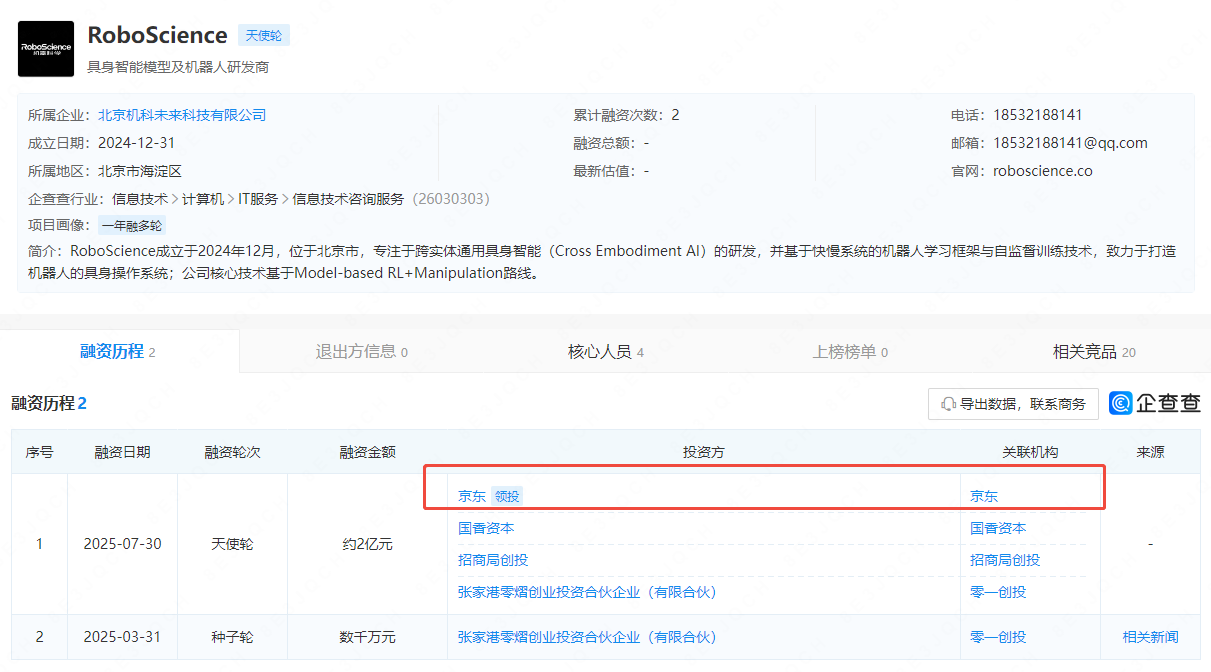Open 京东 in the 关联机构 column

(x=984, y=496)
